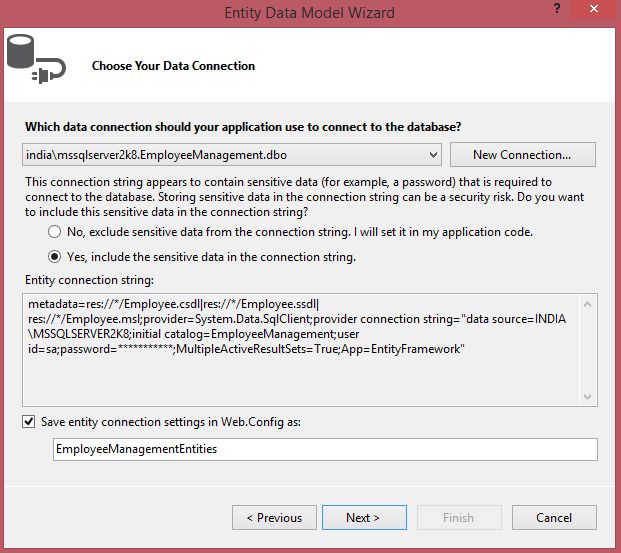This screenshot has height=553, width=621.
Task: Click the database connection plug icon
Action: click(35, 62)
